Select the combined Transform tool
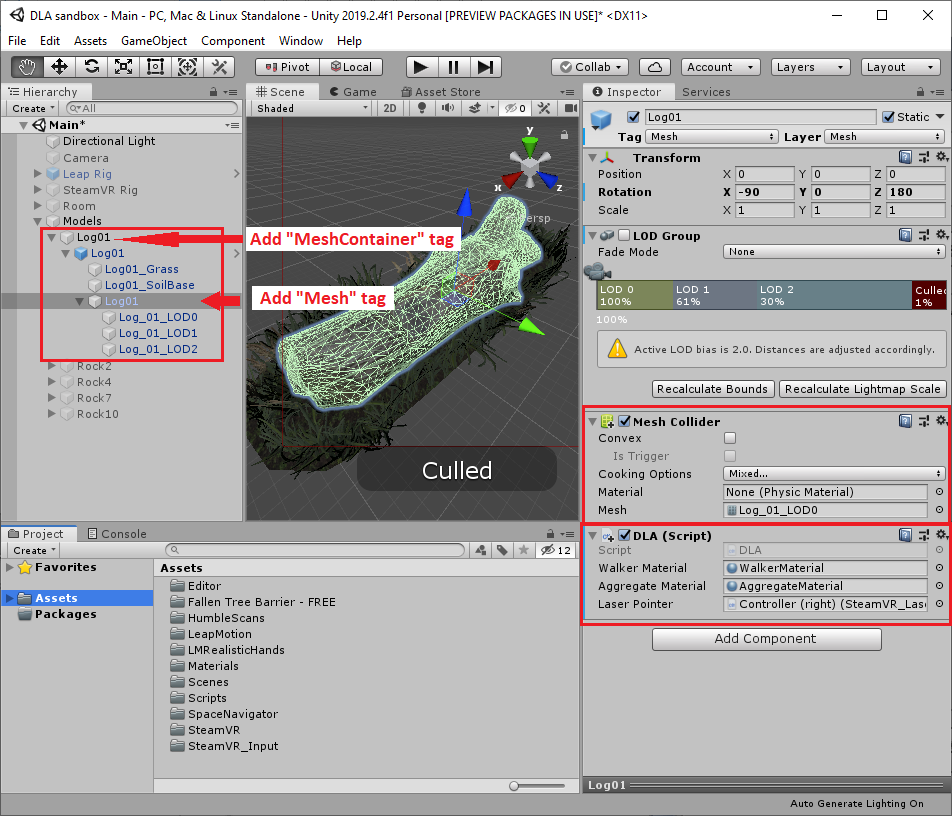 pyautogui.click(x=187, y=67)
